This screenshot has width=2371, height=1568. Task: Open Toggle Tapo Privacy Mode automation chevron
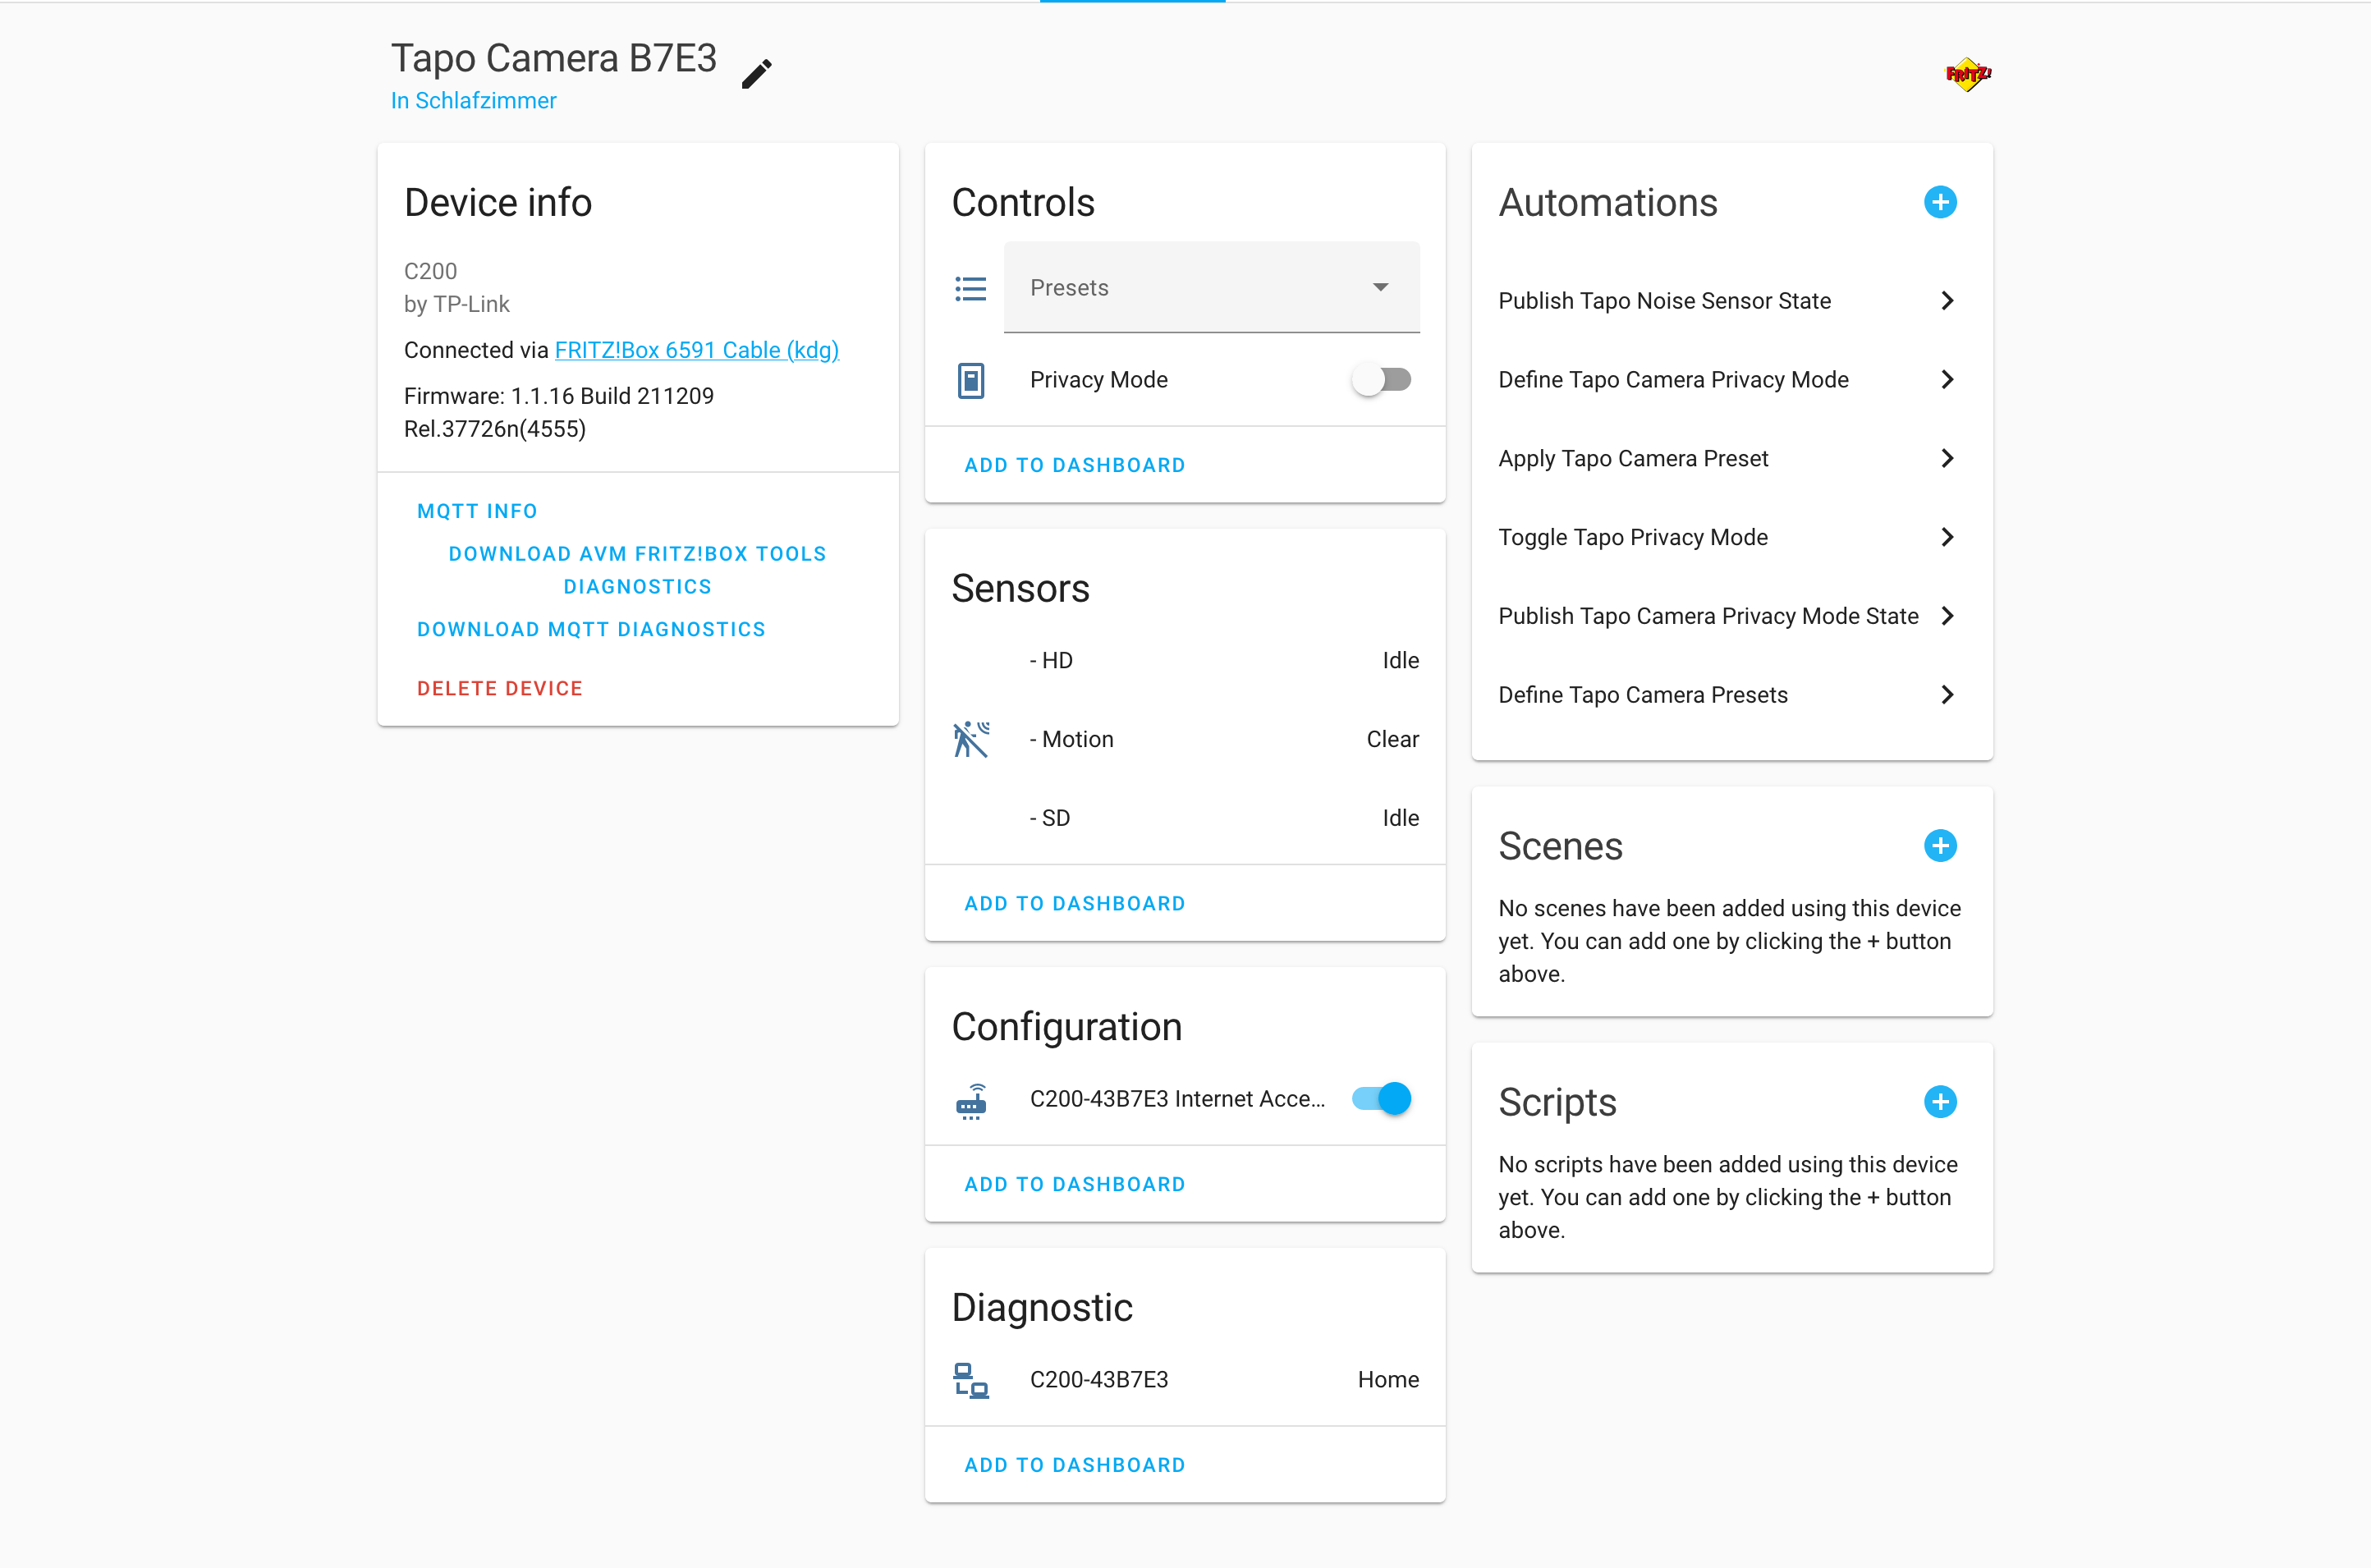1946,538
